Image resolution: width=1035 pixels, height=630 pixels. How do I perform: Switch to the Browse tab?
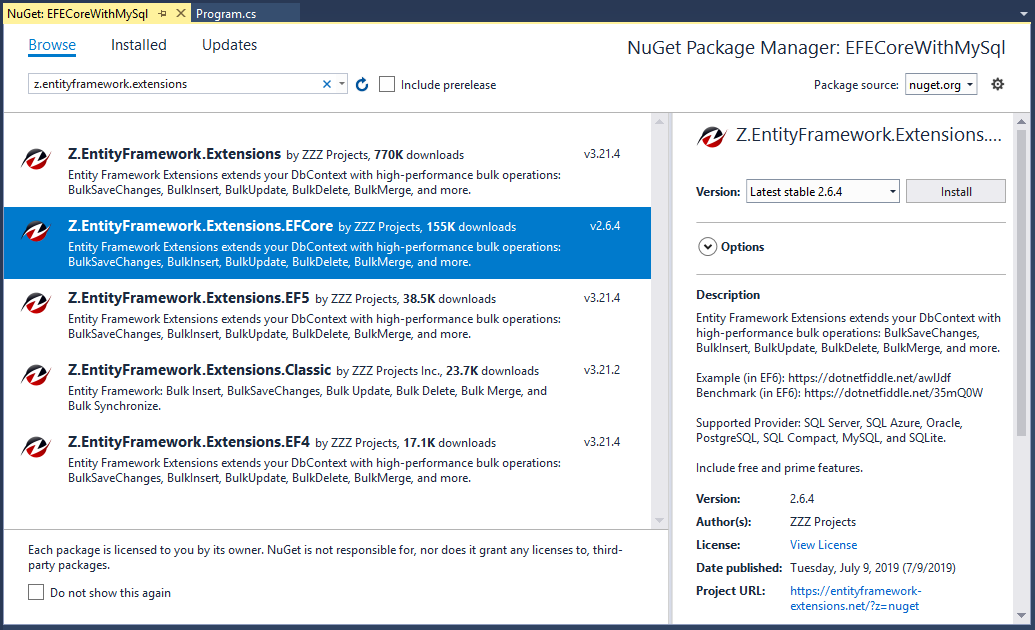click(52, 45)
